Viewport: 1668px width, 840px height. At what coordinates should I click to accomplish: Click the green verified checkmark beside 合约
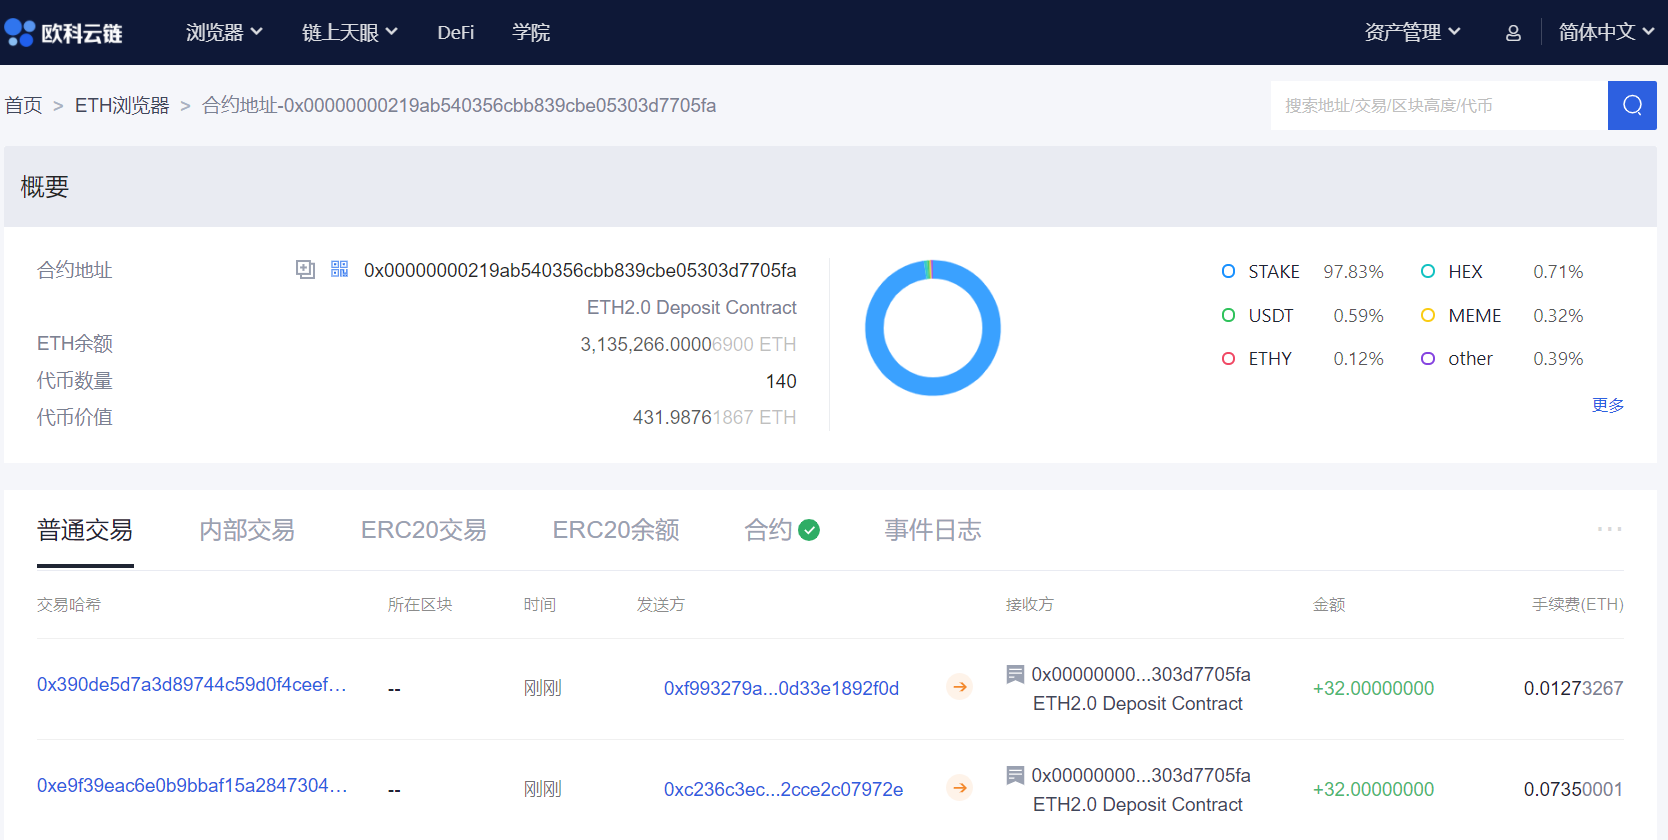tap(809, 530)
